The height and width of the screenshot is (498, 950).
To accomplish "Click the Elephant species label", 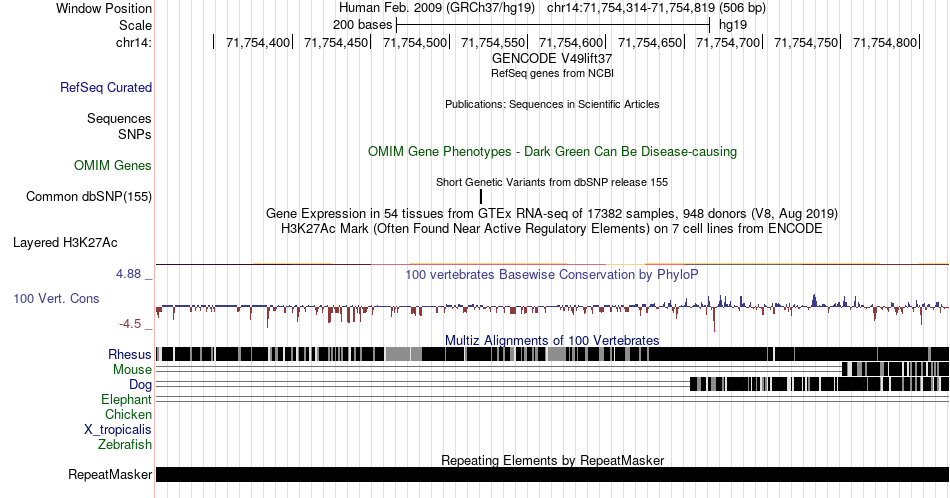I will coord(126,399).
